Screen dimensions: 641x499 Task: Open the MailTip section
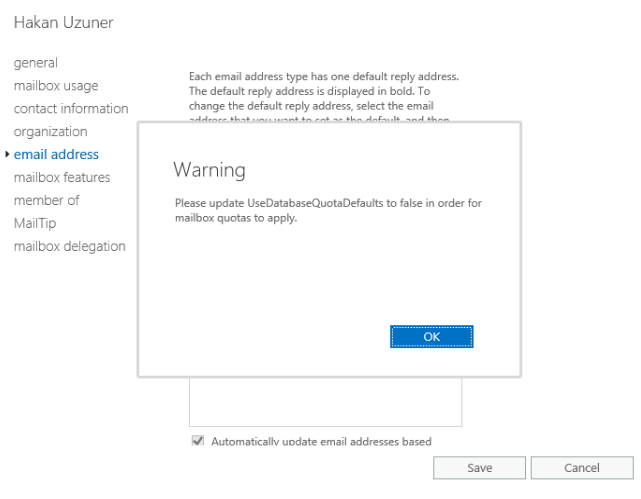point(34,224)
